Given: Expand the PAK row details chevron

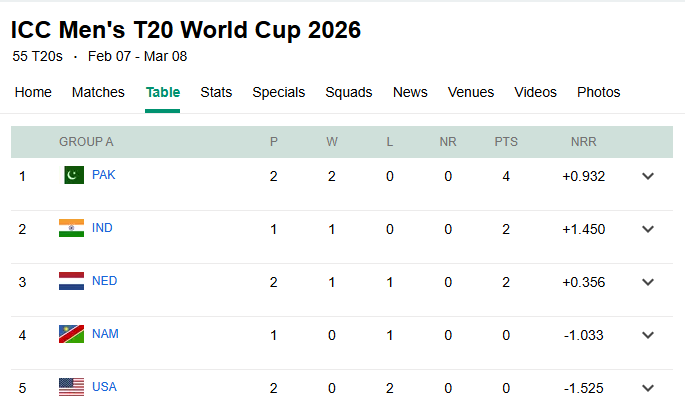Looking at the screenshot, I should [x=648, y=176].
